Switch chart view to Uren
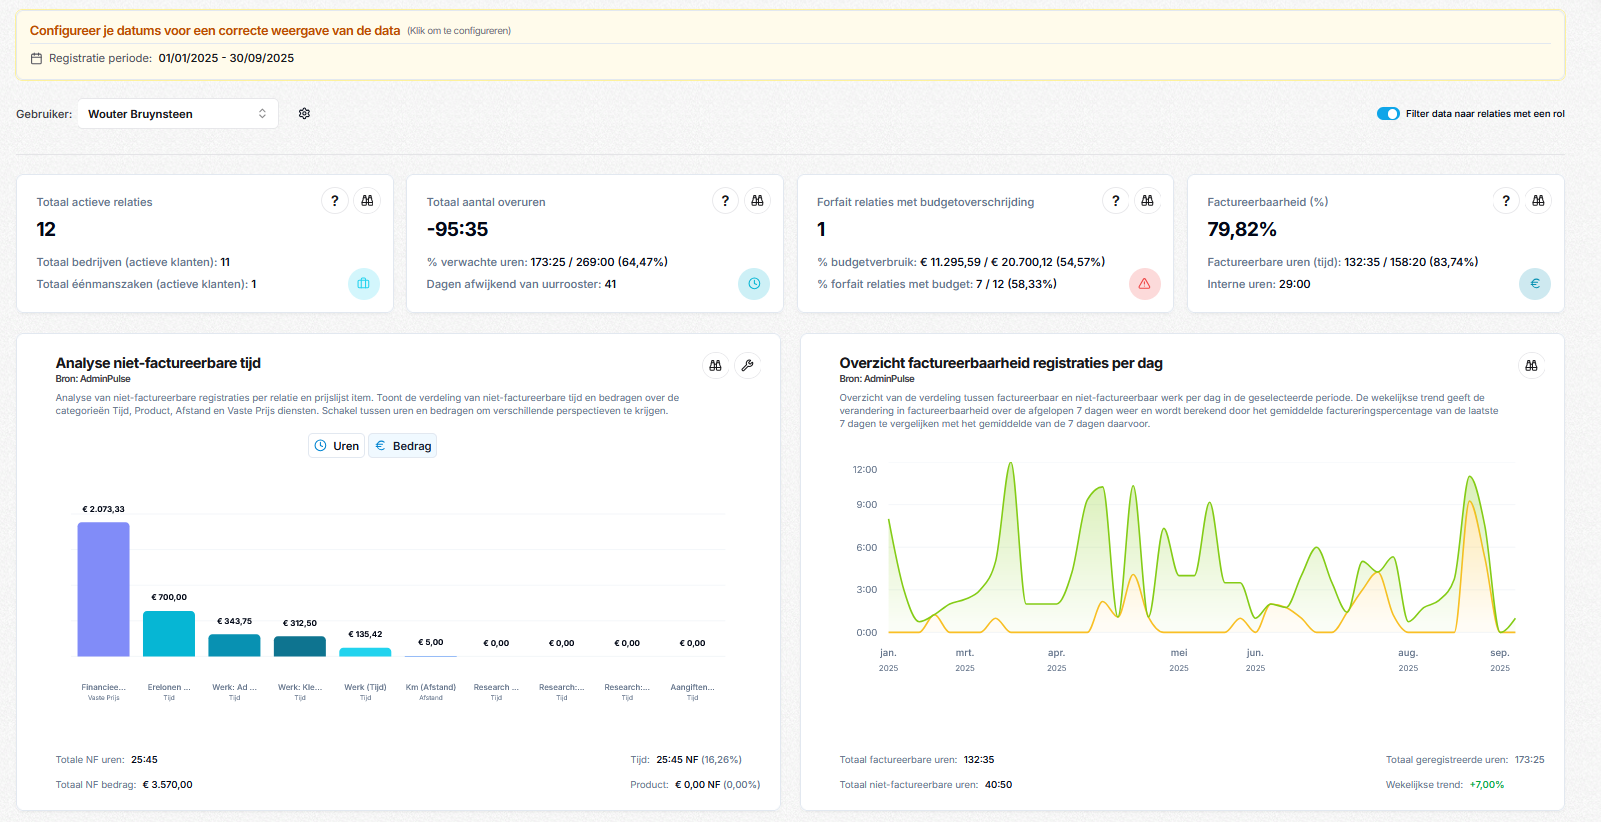The image size is (1601, 822). [x=336, y=446]
